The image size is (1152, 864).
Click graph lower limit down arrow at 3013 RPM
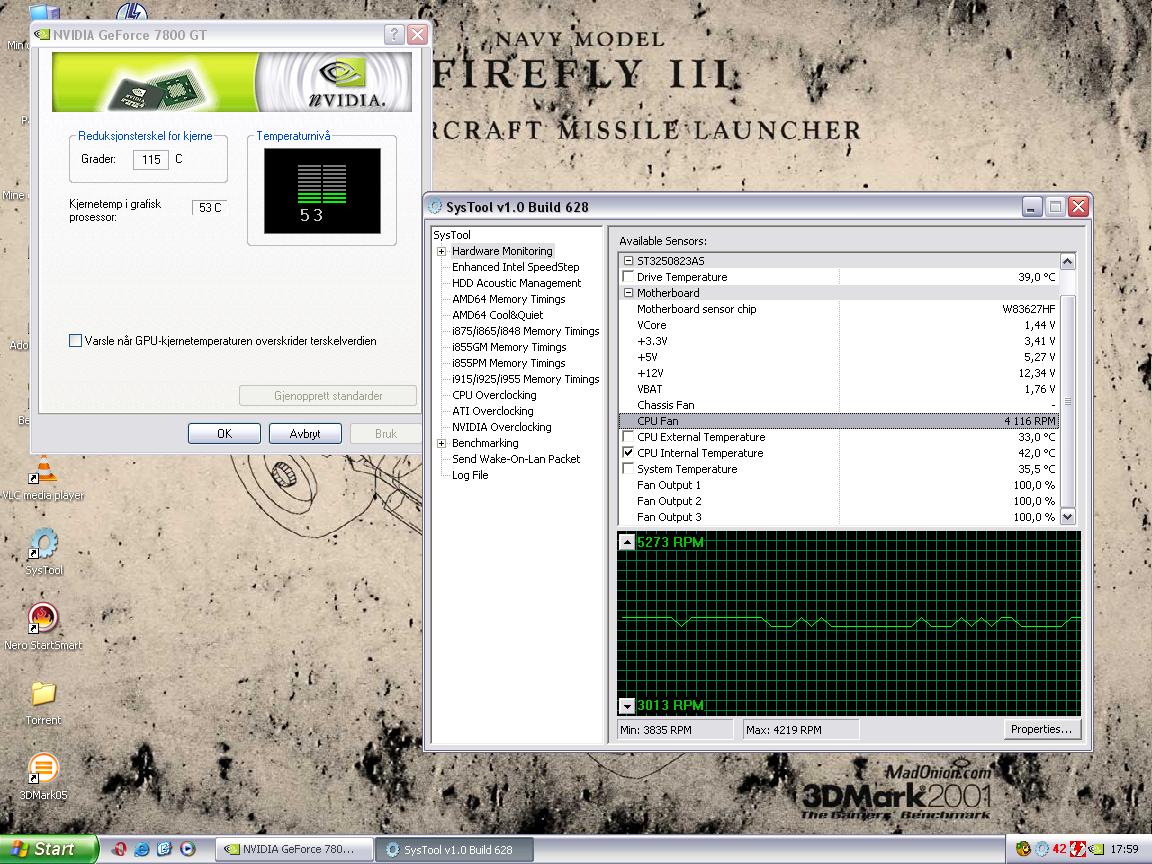[627, 705]
